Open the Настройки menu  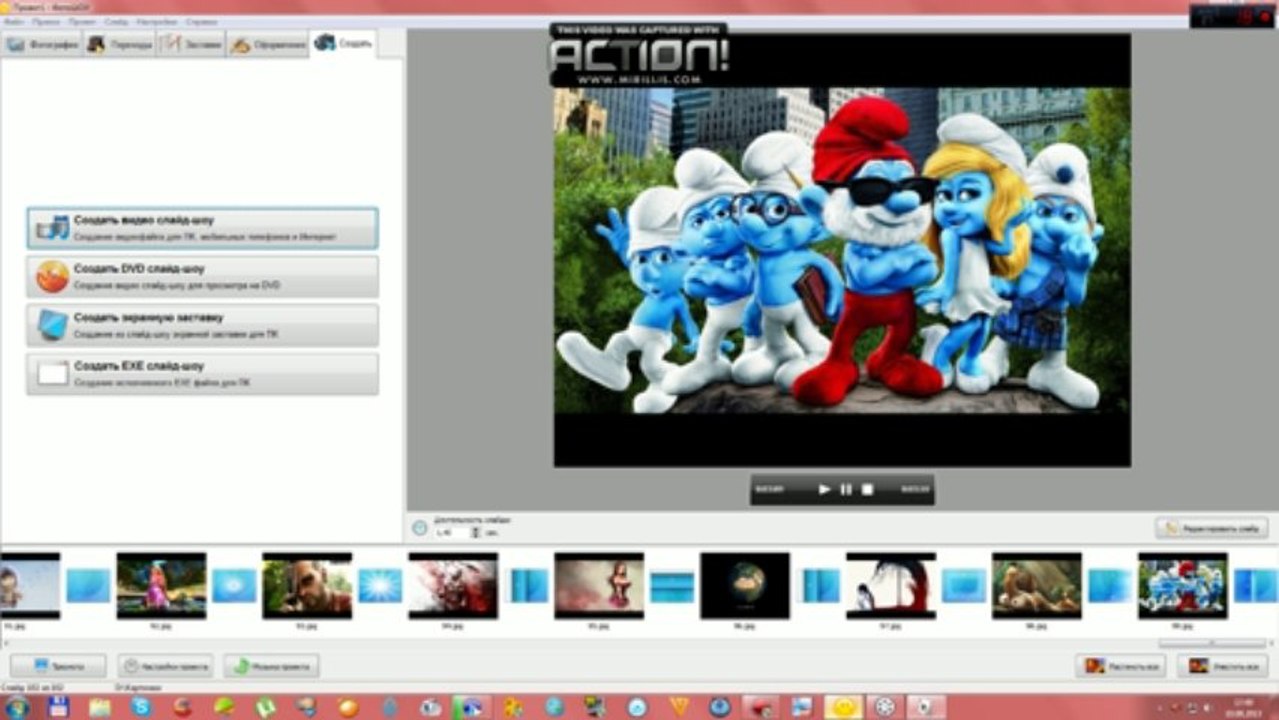pos(156,21)
